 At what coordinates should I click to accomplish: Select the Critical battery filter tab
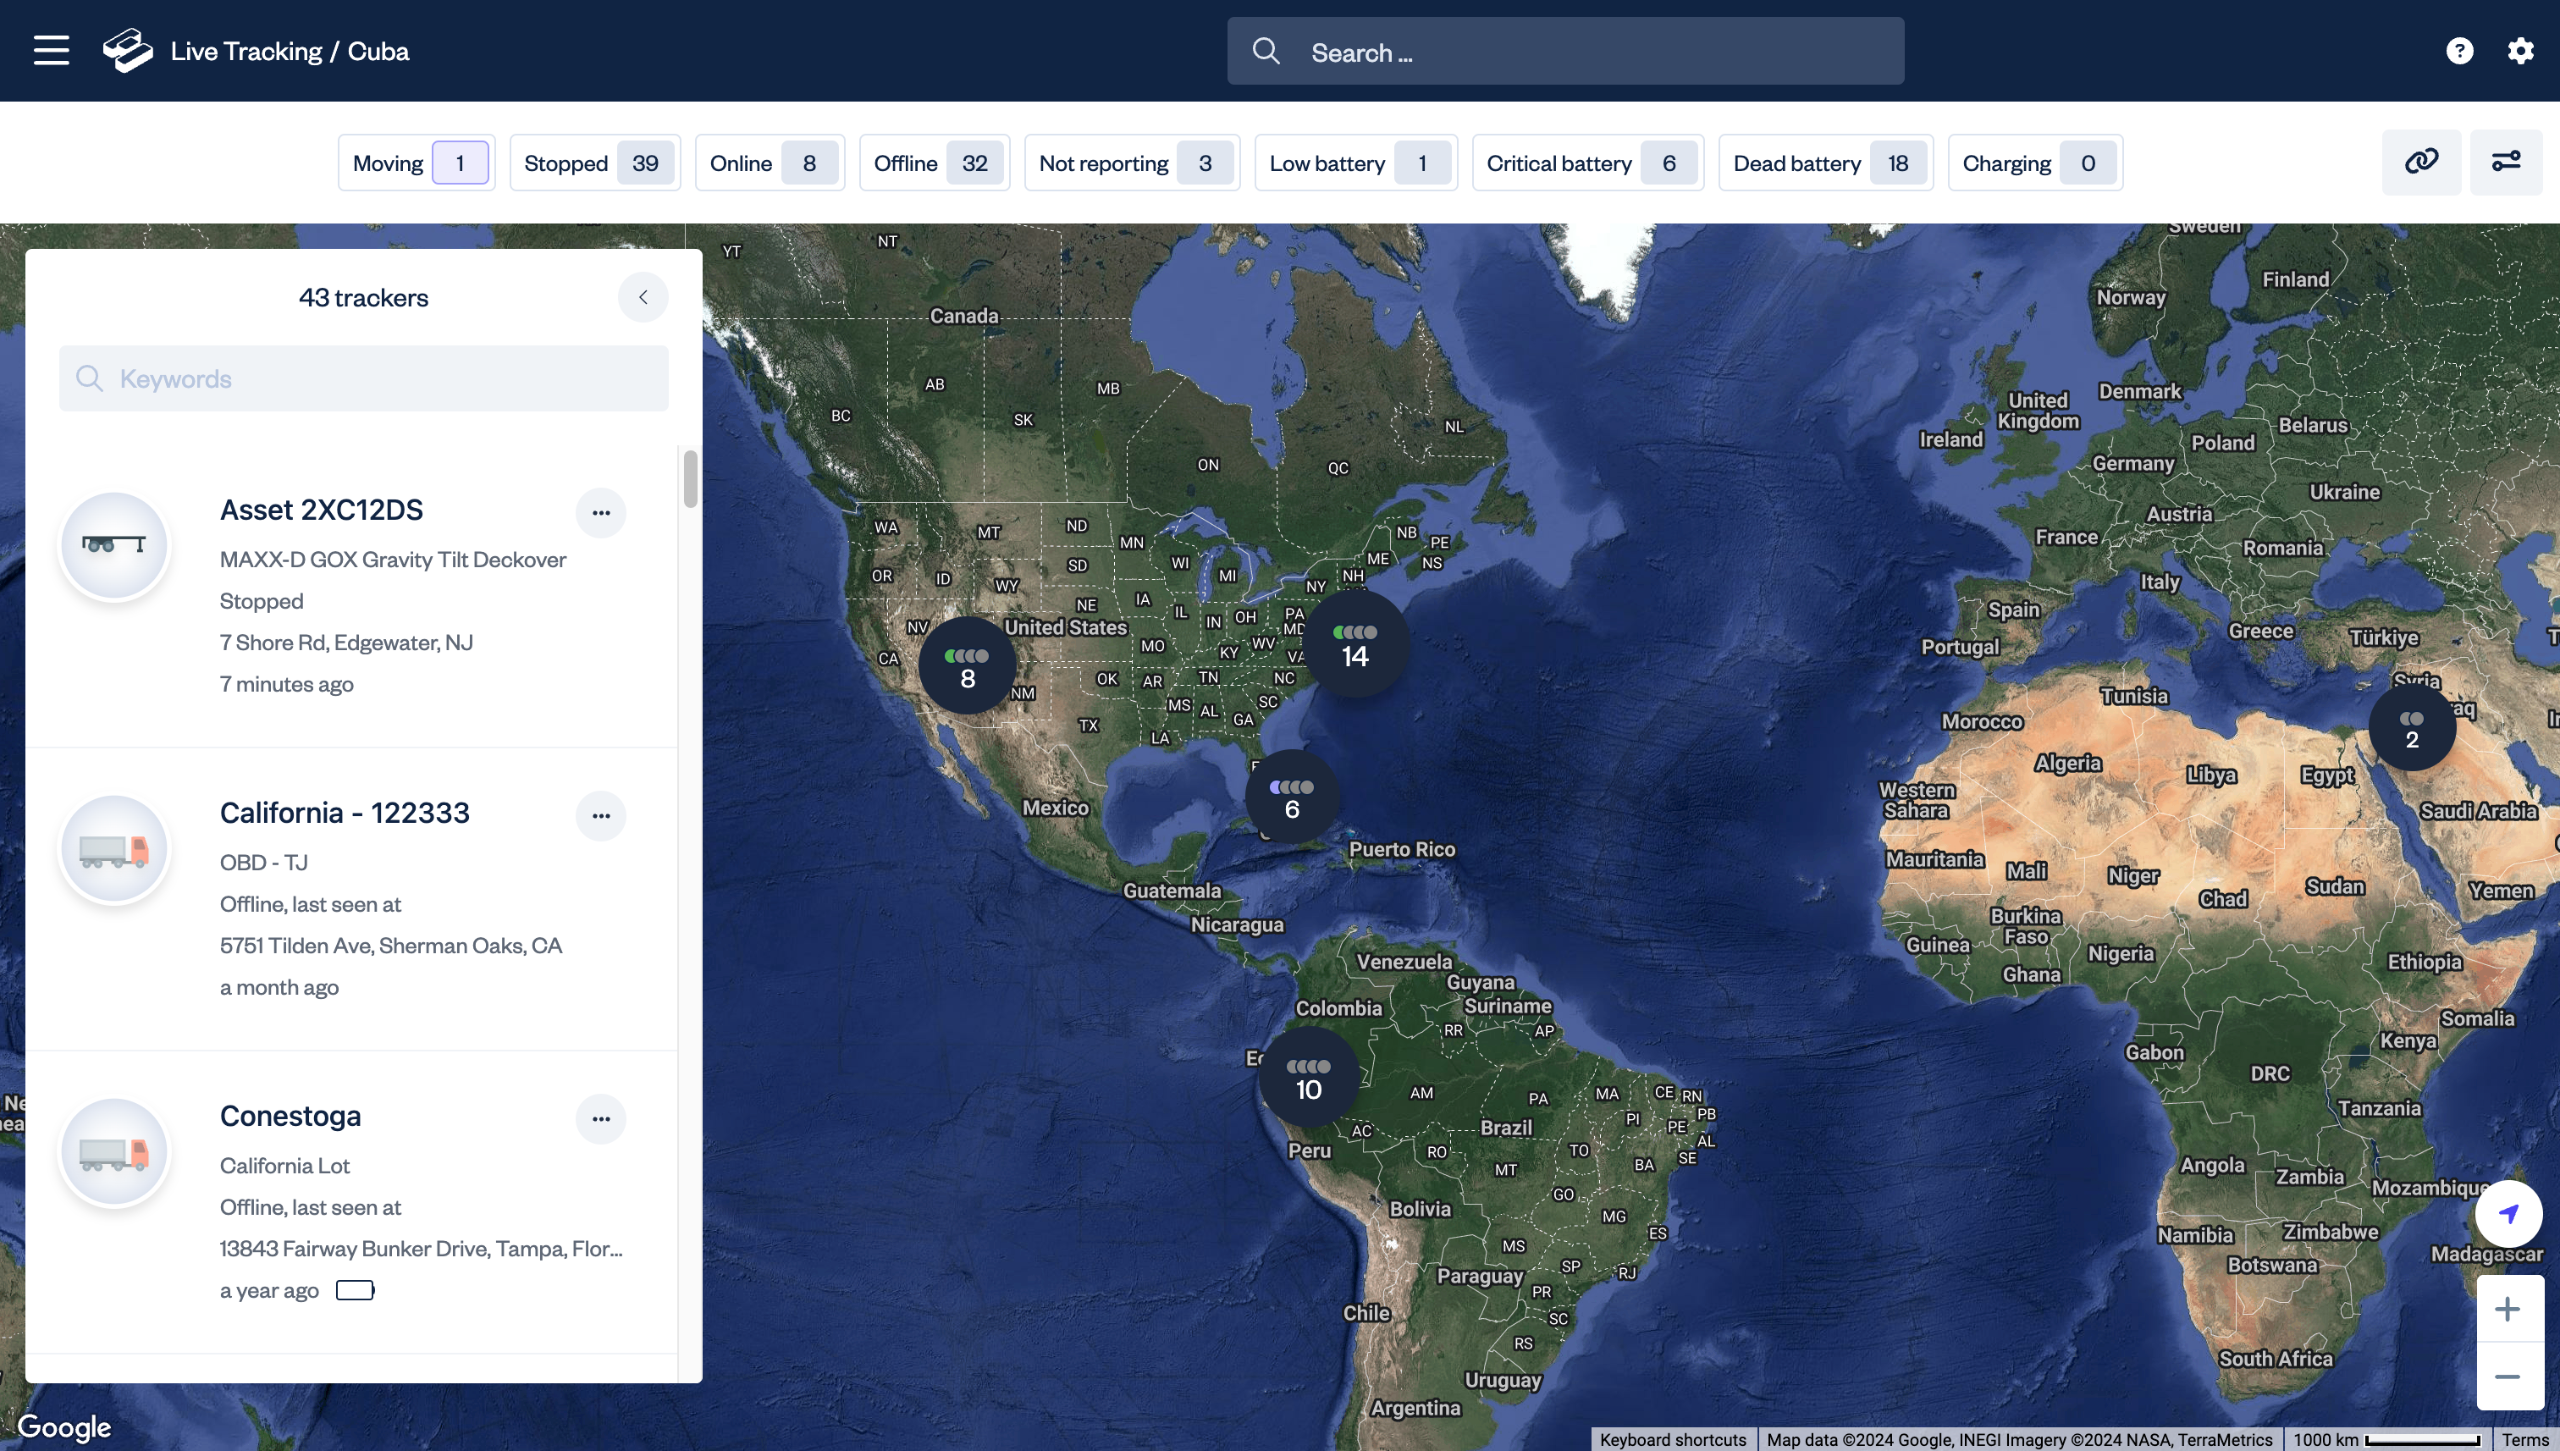1587,163
